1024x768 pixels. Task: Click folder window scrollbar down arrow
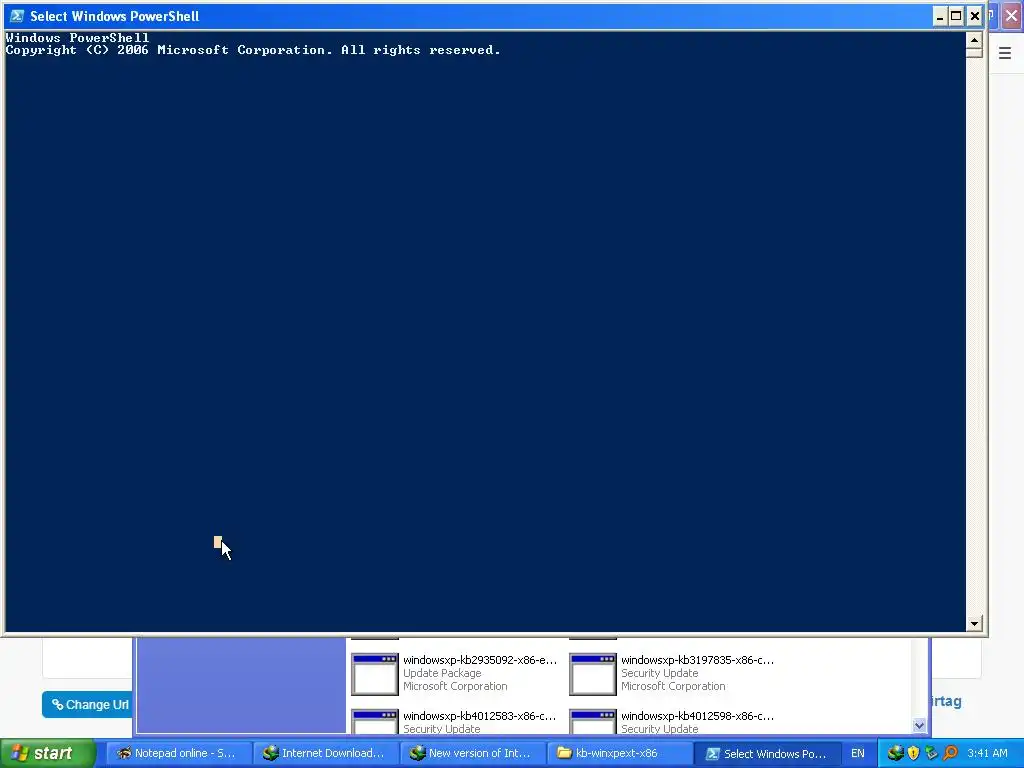click(920, 726)
